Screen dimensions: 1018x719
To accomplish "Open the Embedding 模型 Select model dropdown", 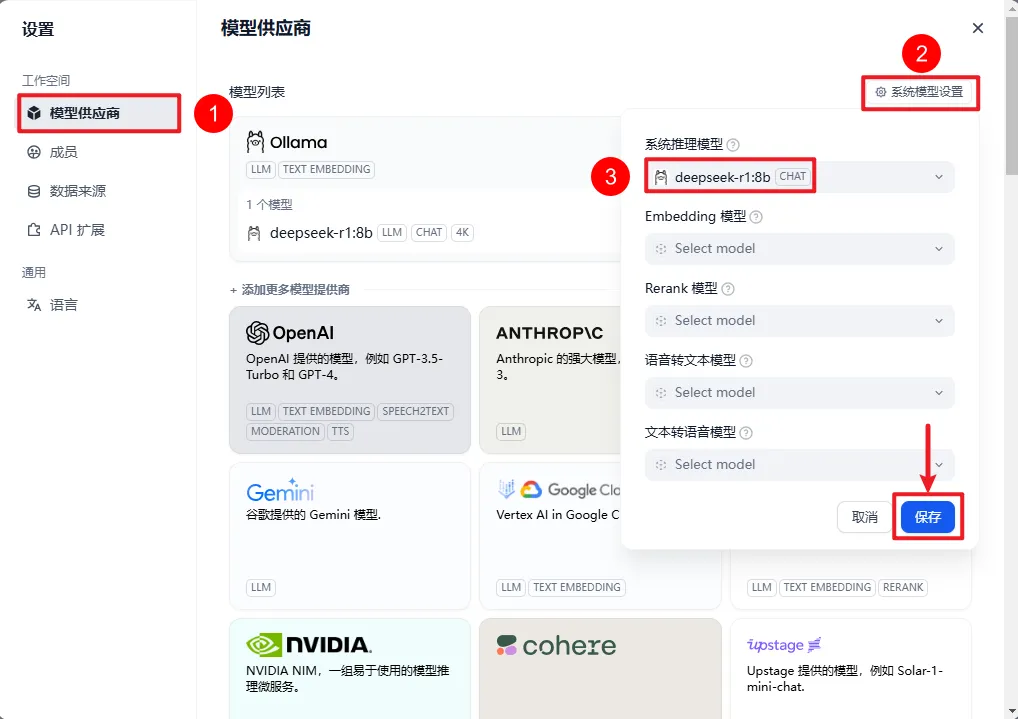I will (x=799, y=249).
